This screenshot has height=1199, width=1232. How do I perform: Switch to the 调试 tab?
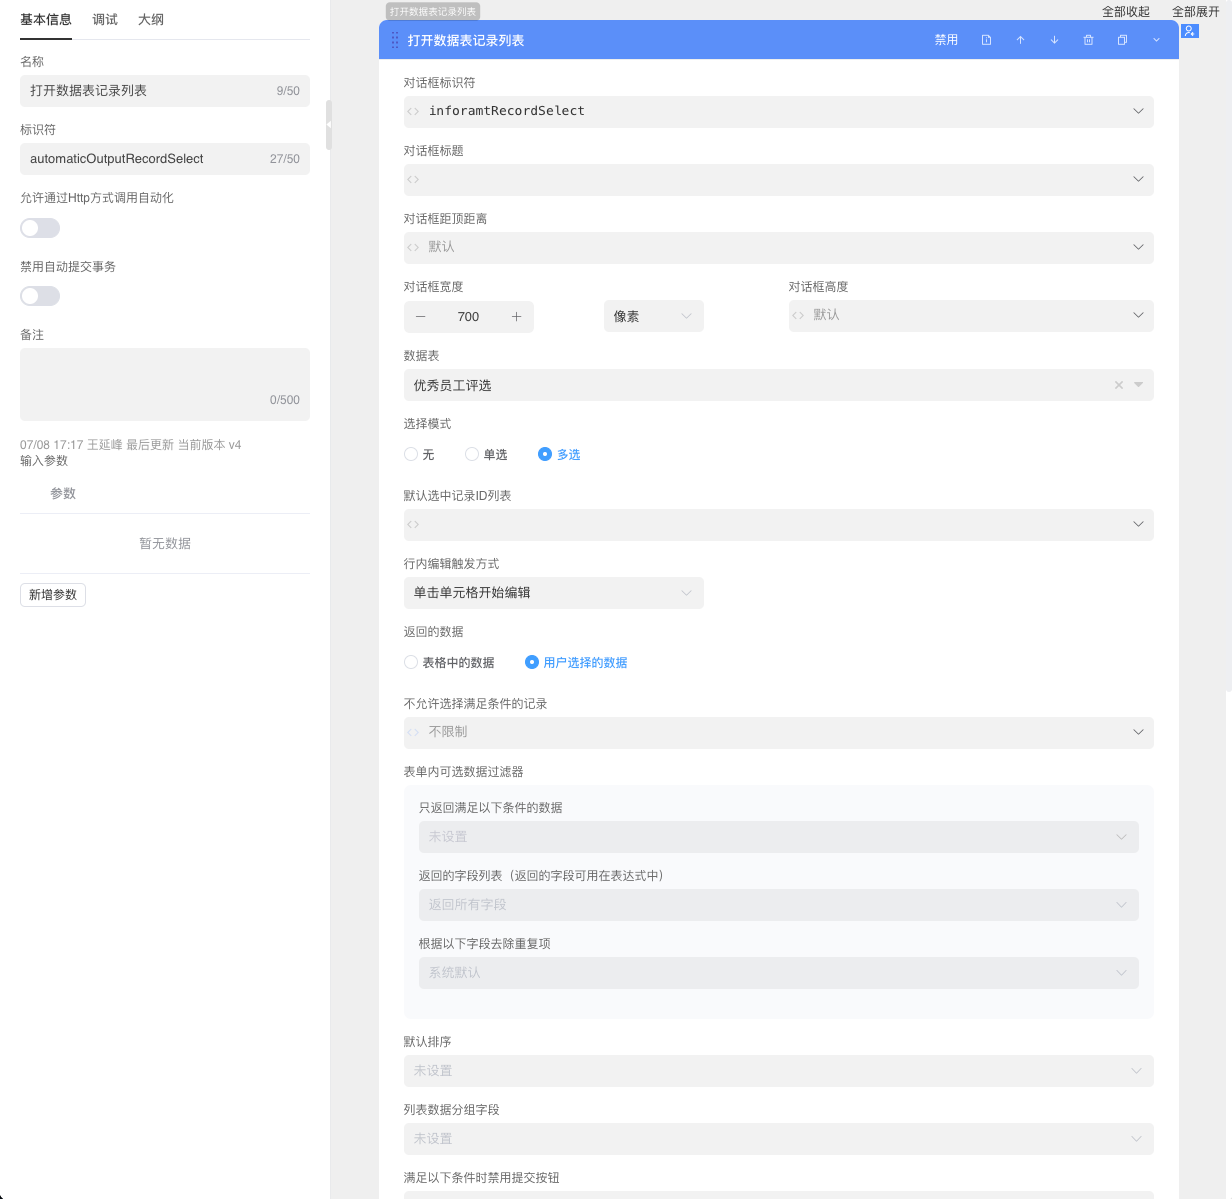point(105,20)
